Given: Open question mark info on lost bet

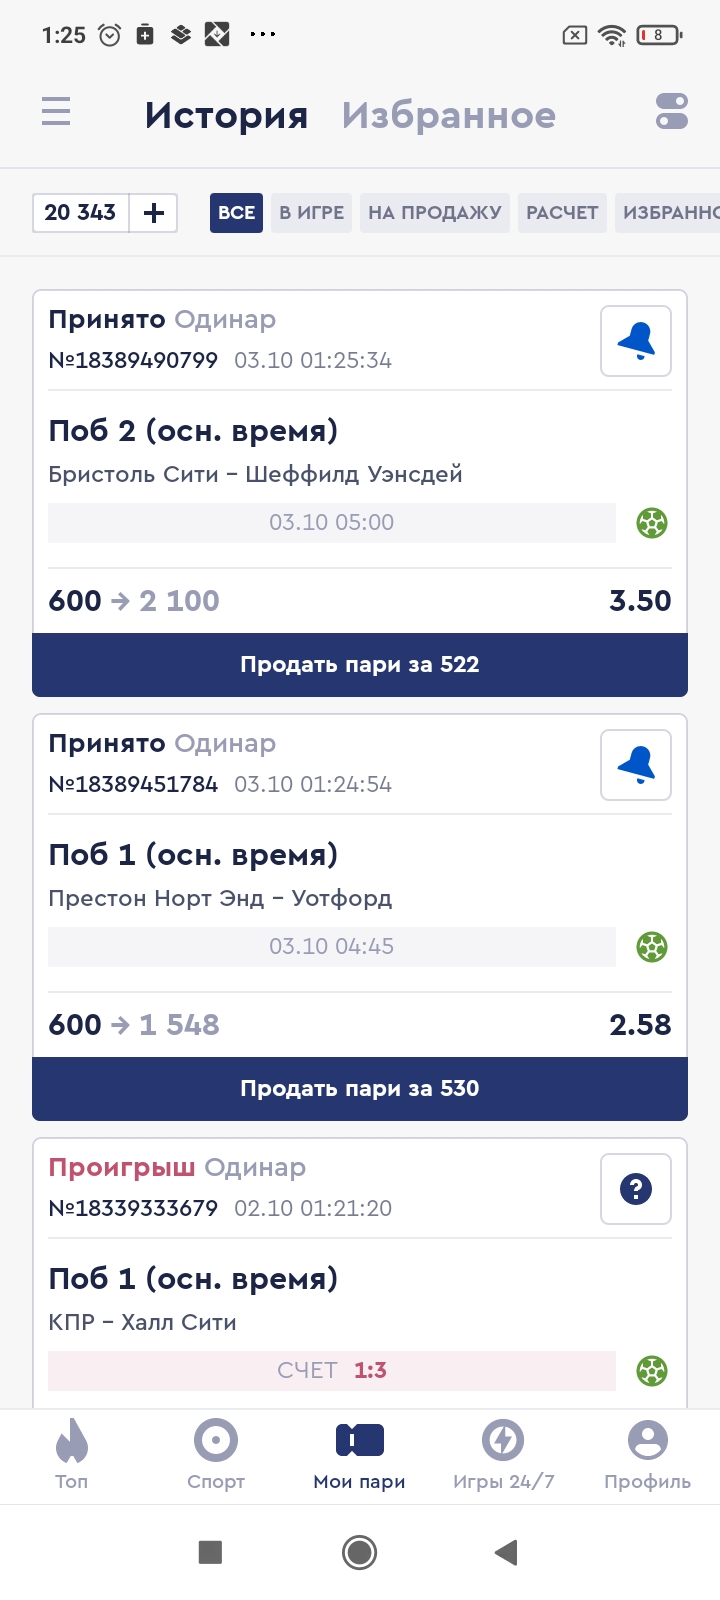Looking at the screenshot, I should tap(635, 1189).
